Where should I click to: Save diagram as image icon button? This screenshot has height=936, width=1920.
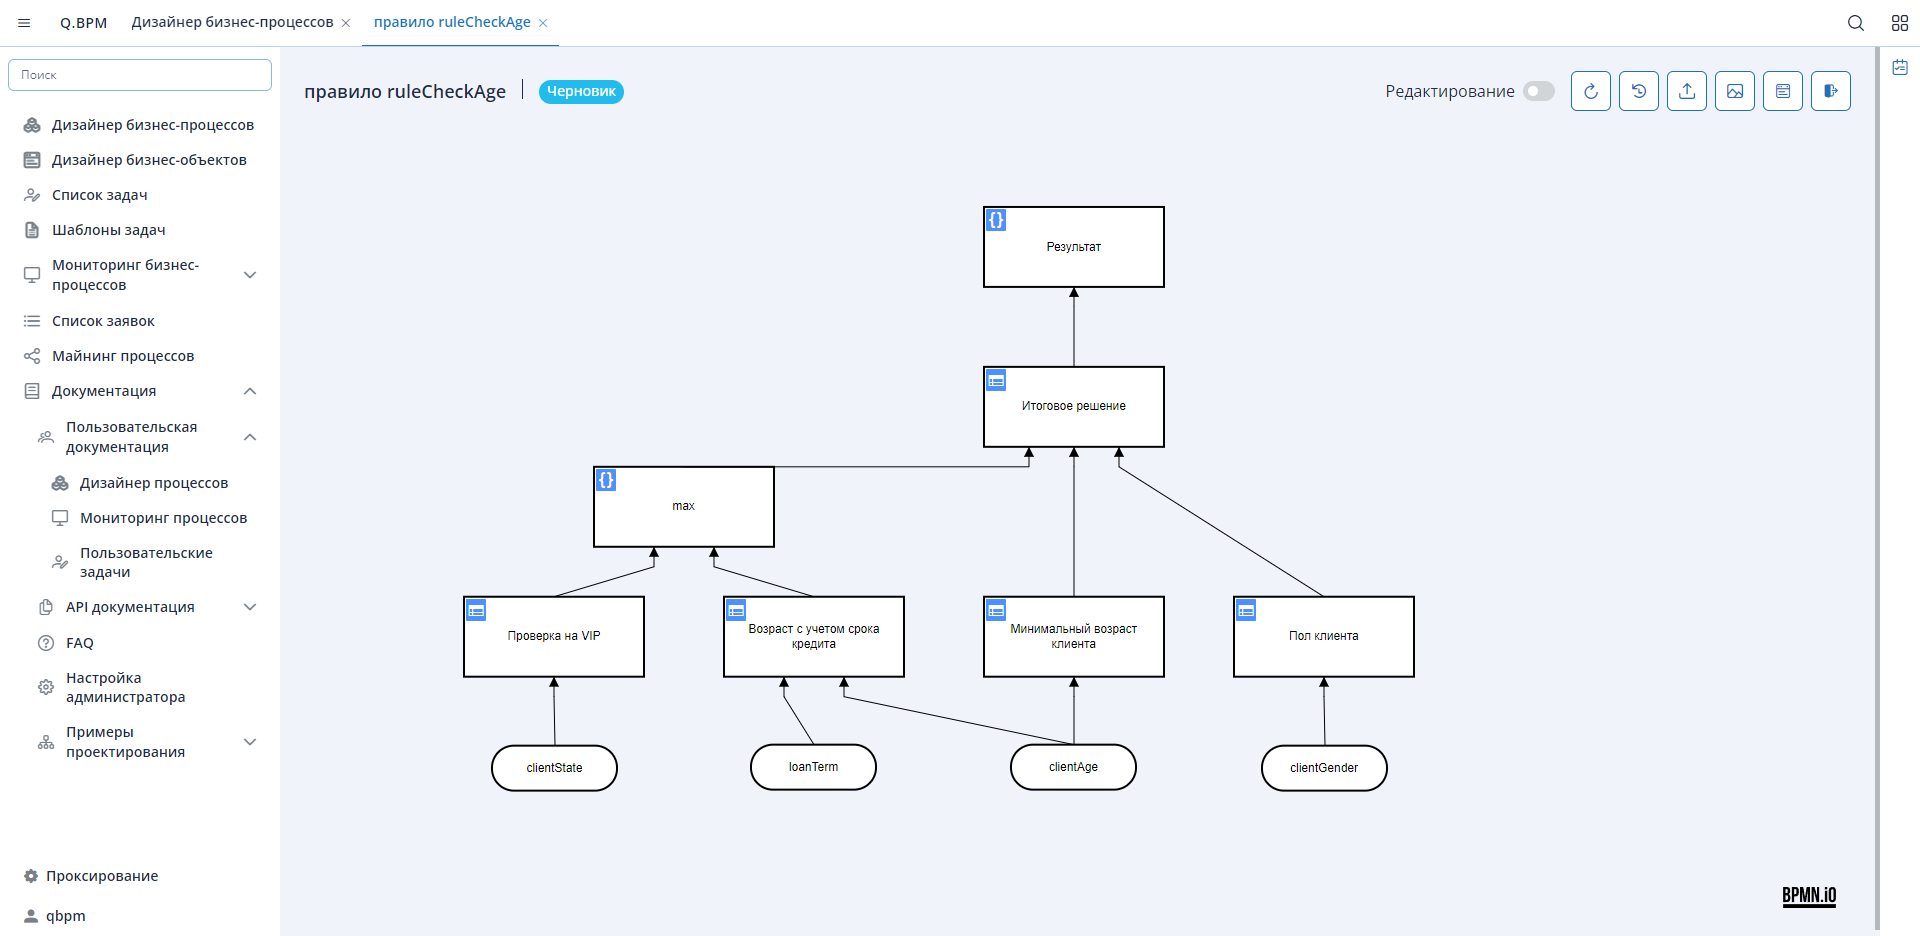tap(1734, 91)
